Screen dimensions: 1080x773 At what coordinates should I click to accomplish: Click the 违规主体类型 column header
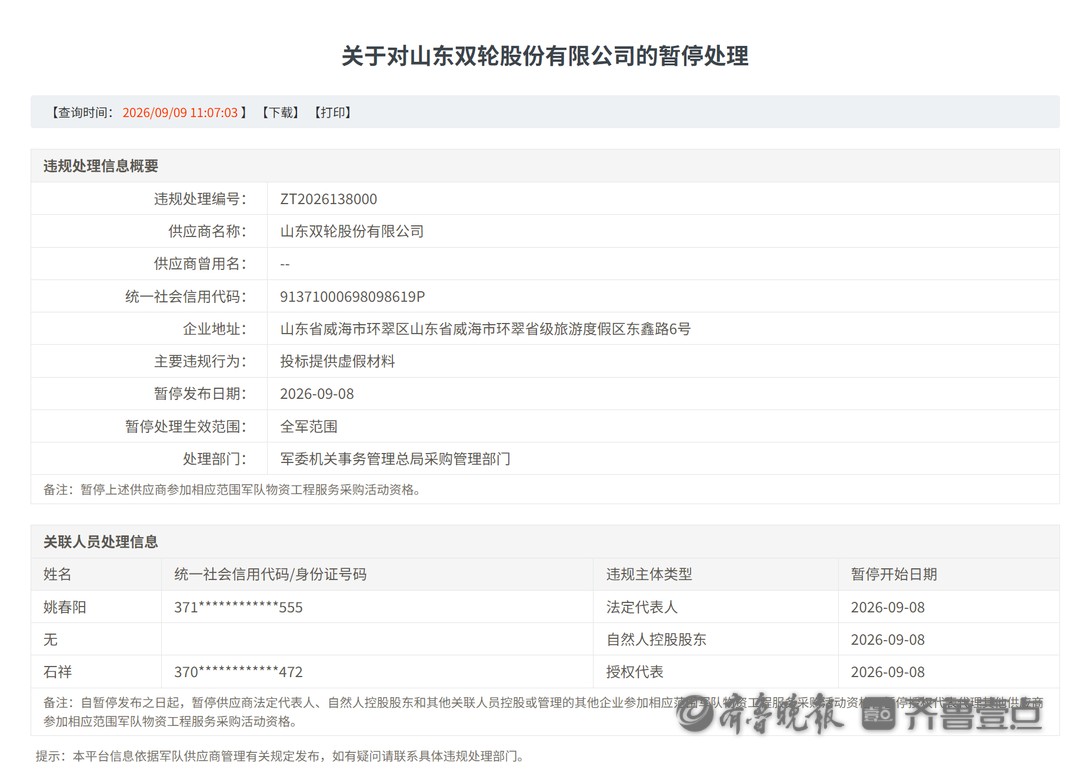pos(649,575)
